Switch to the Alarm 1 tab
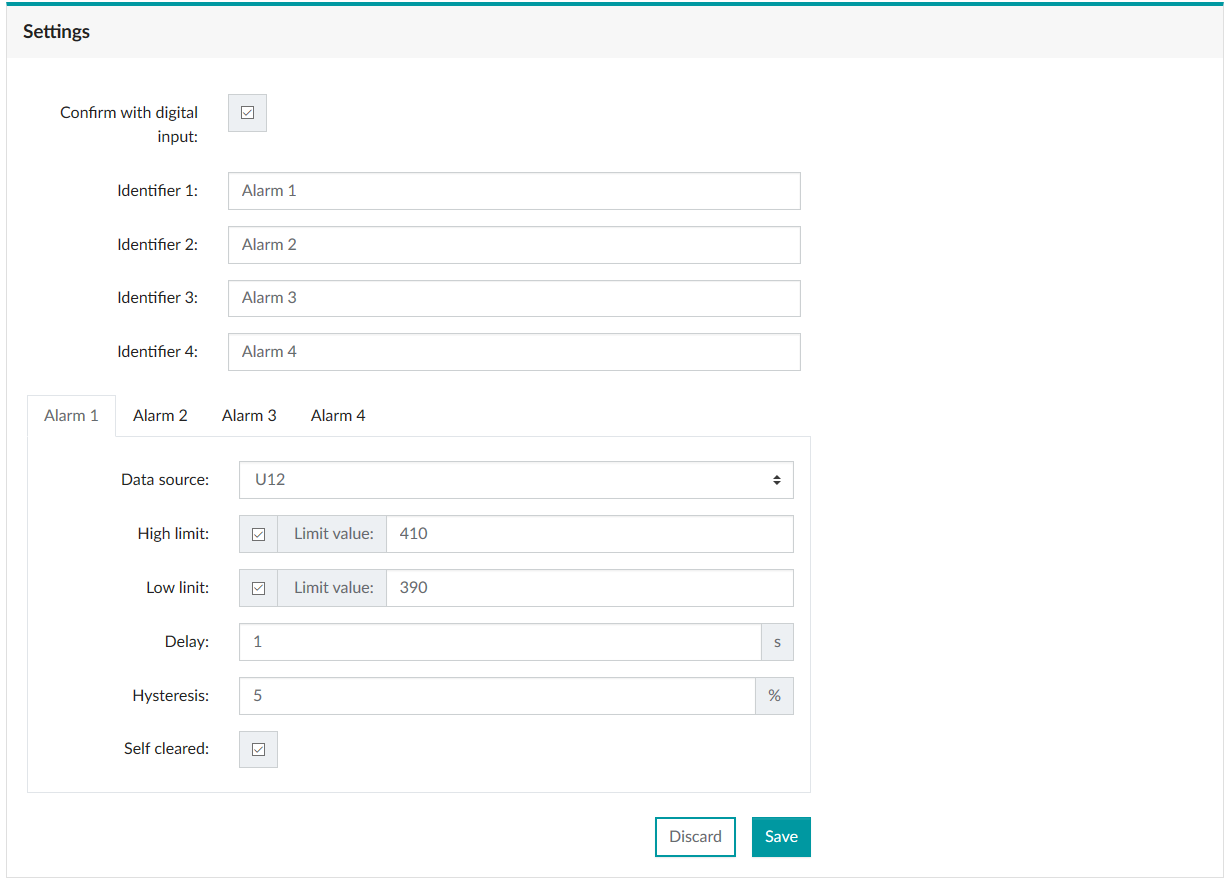Image resolution: width=1230 pixels, height=882 pixels. point(71,415)
